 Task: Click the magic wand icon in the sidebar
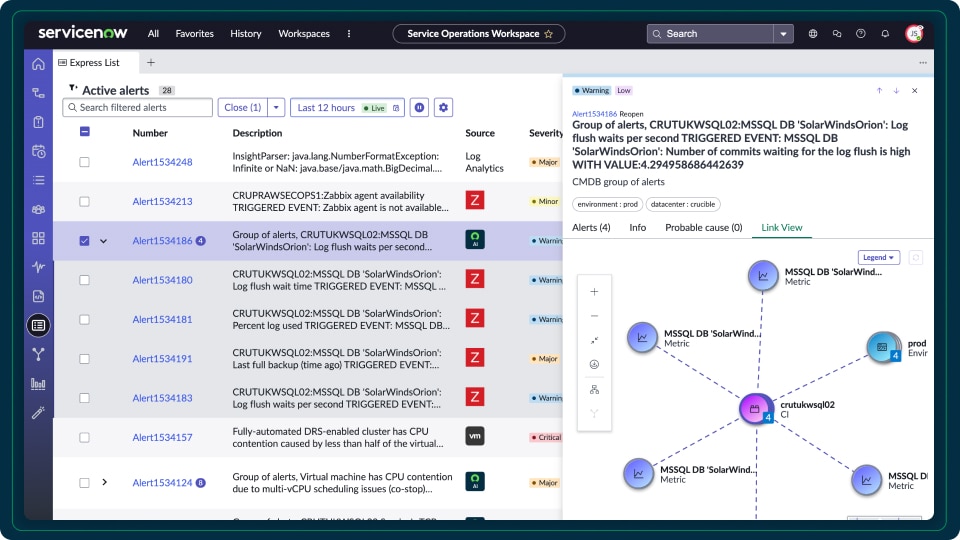38,412
